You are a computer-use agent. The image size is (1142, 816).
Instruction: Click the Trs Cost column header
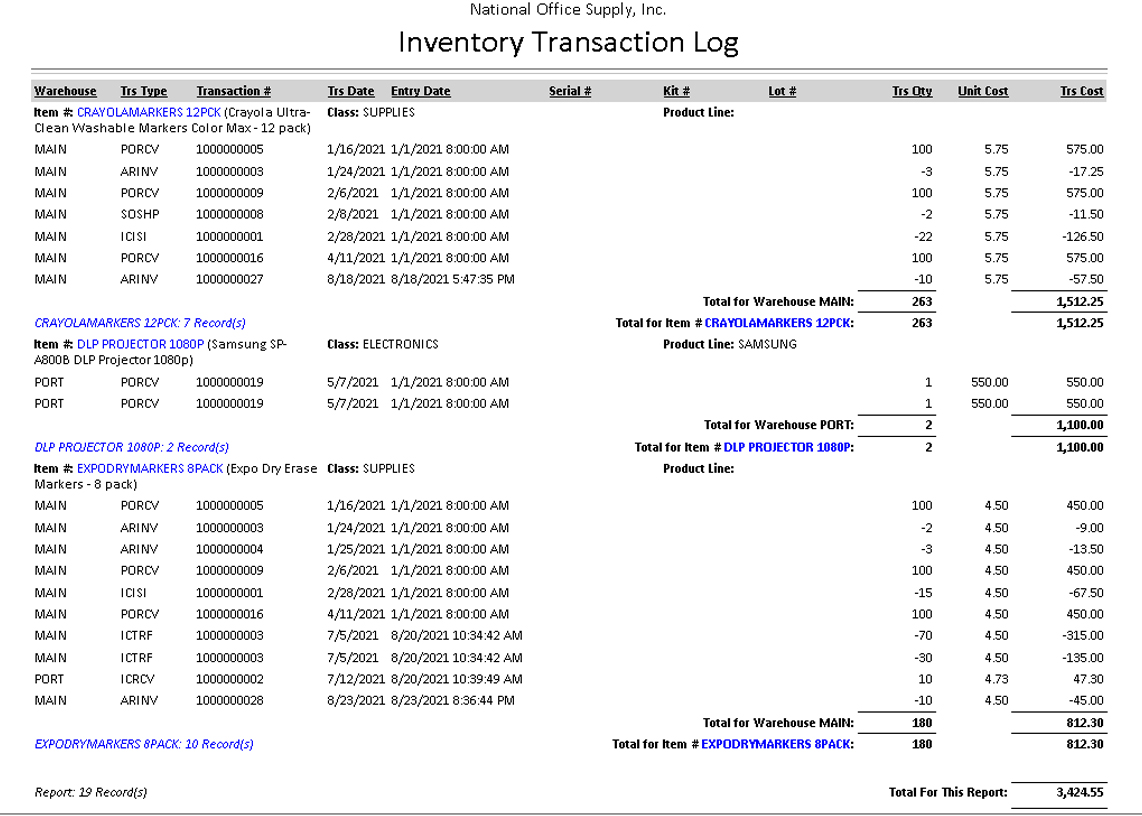tap(1081, 91)
